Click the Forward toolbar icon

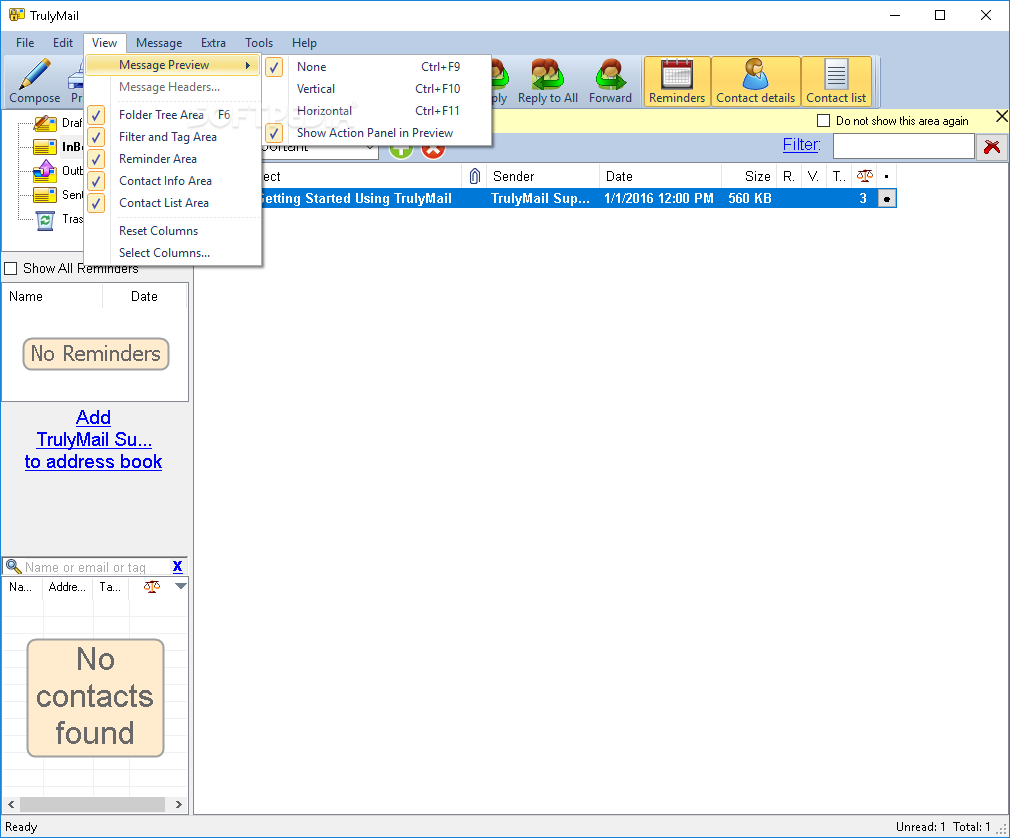coord(610,74)
